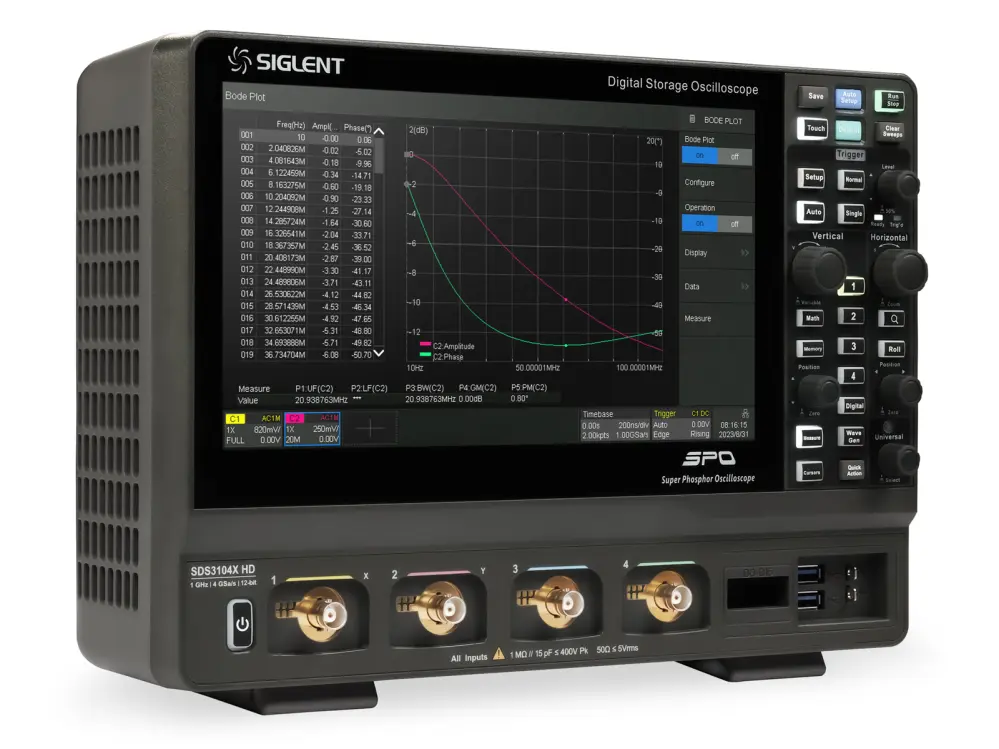Click the Siglent logo on the bezel

click(x=285, y=62)
